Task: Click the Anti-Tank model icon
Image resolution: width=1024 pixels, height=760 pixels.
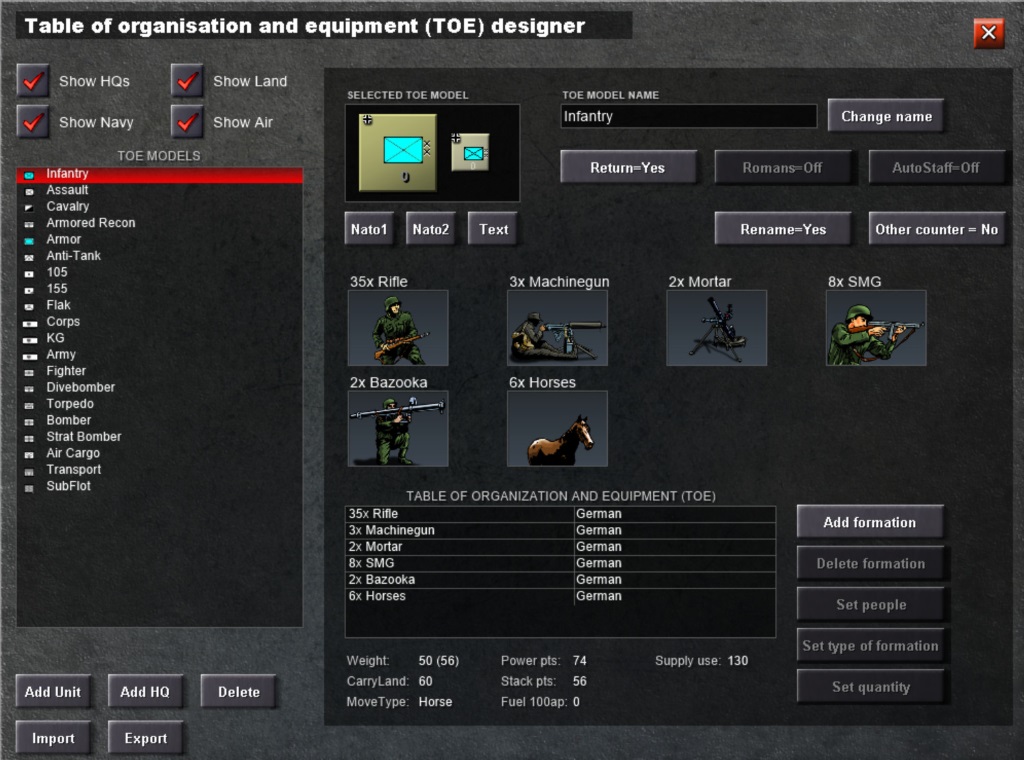Action: click(29, 257)
